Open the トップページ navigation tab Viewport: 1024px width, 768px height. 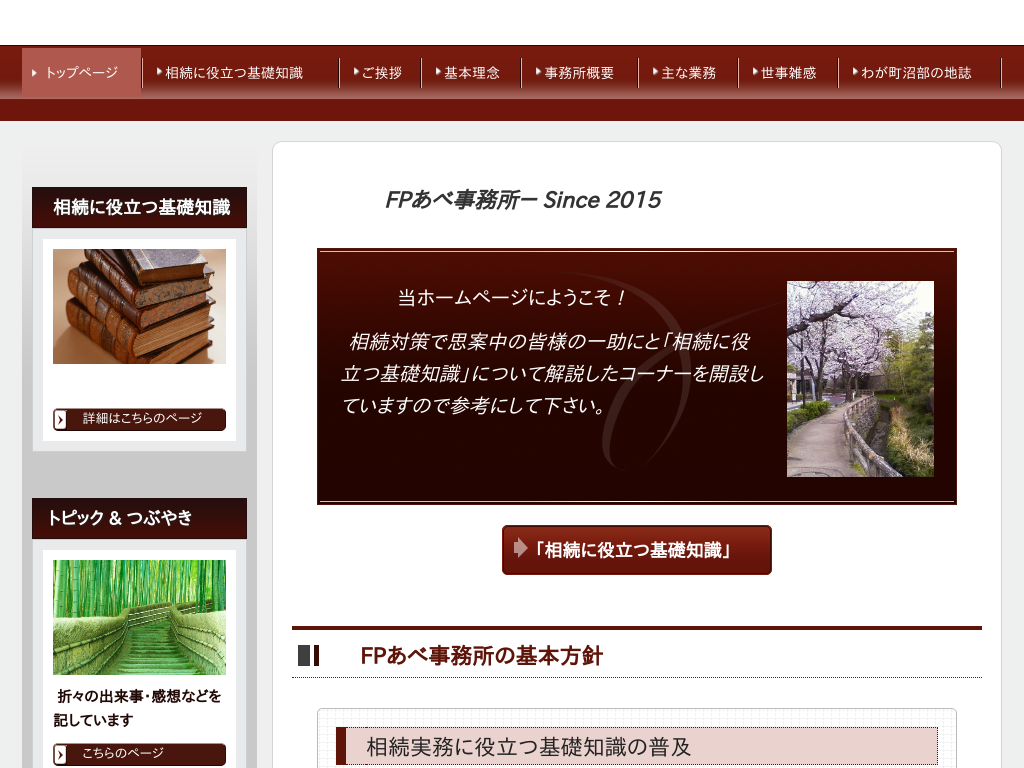pyautogui.click(x=81, y=73)
